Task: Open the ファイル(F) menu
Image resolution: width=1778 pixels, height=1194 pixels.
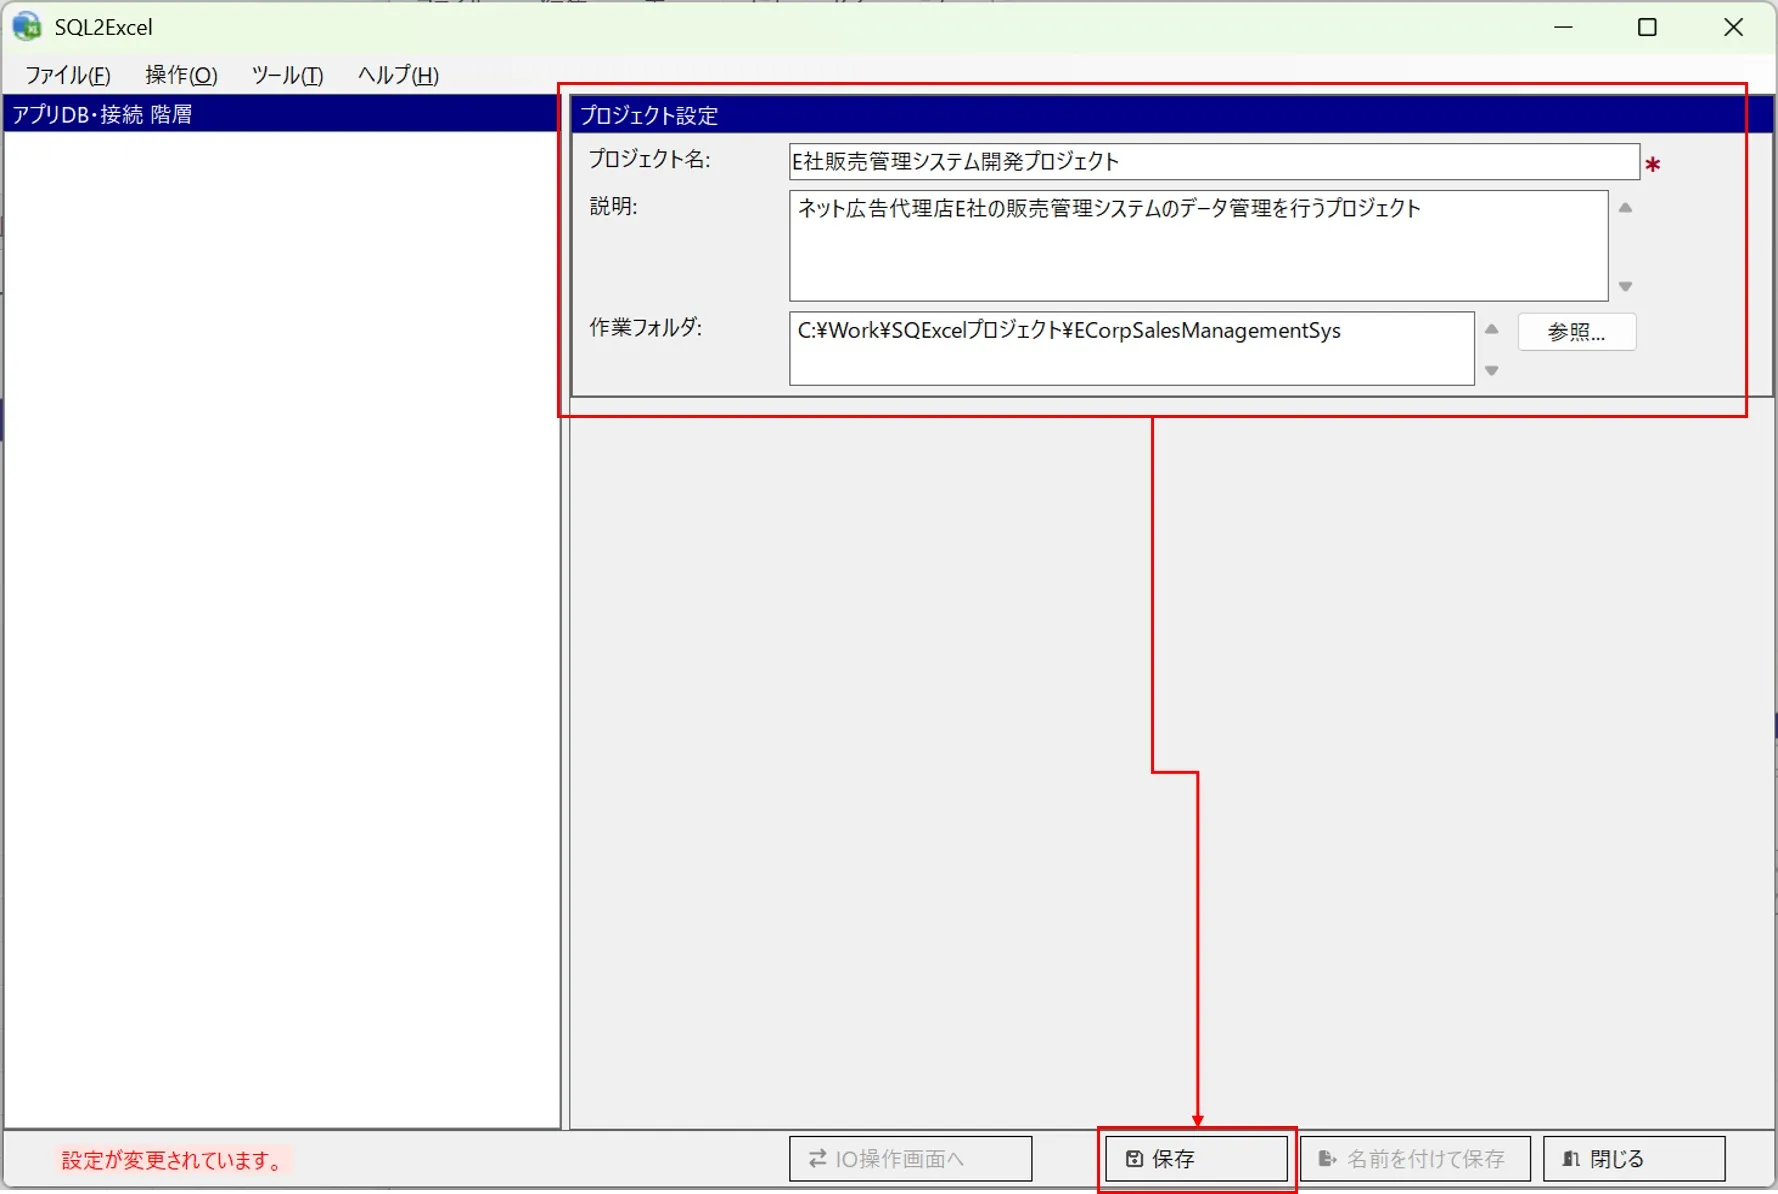Action: tap(67, 75)
